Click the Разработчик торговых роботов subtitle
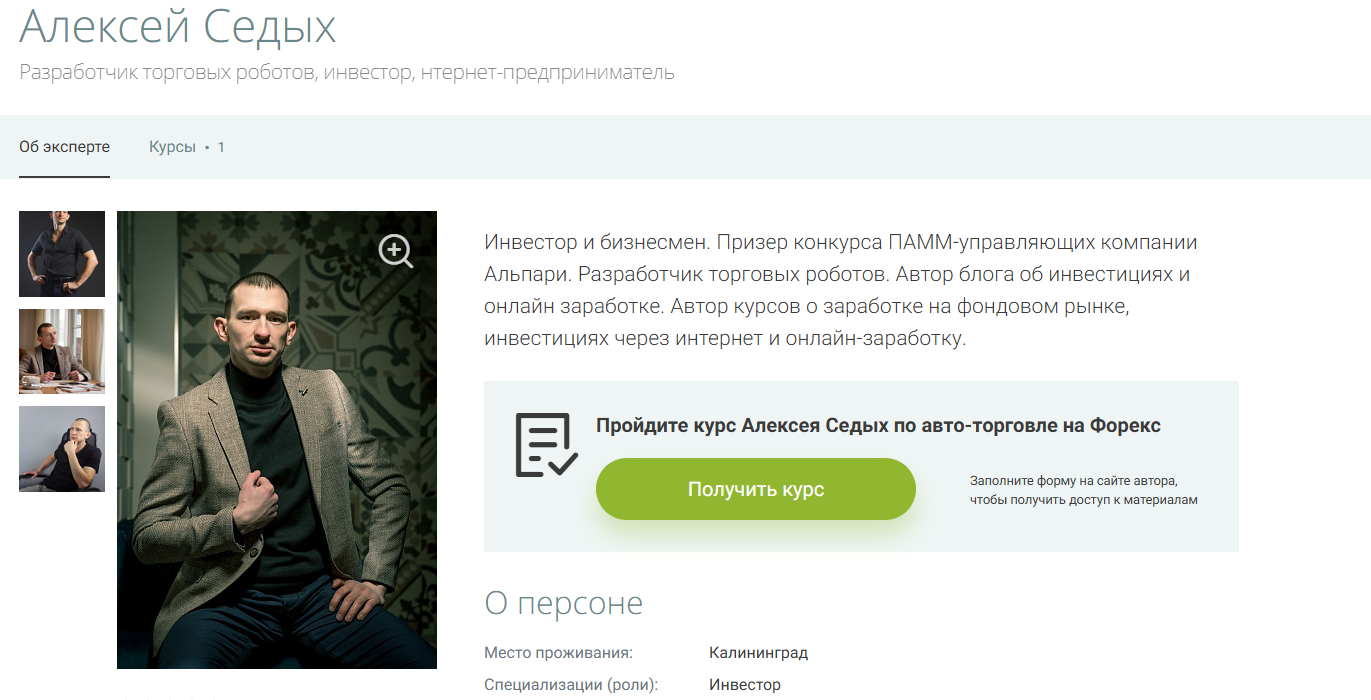 click(x=347, y=72)
